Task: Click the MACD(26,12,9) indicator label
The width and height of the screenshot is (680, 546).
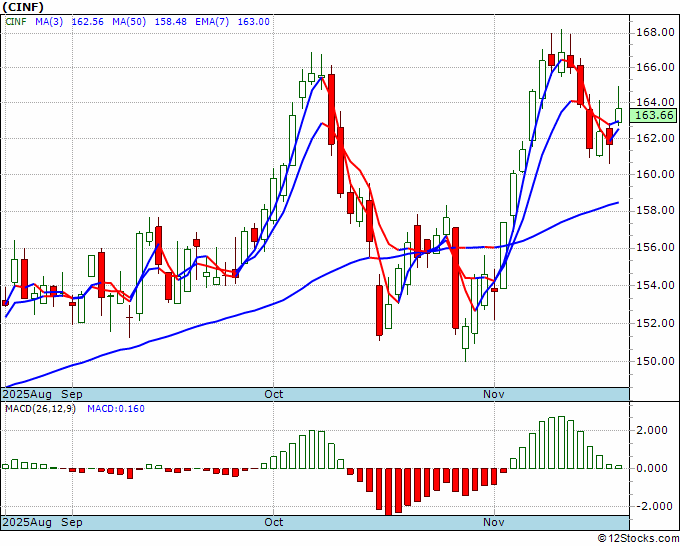Action: (x=40, y=409)
